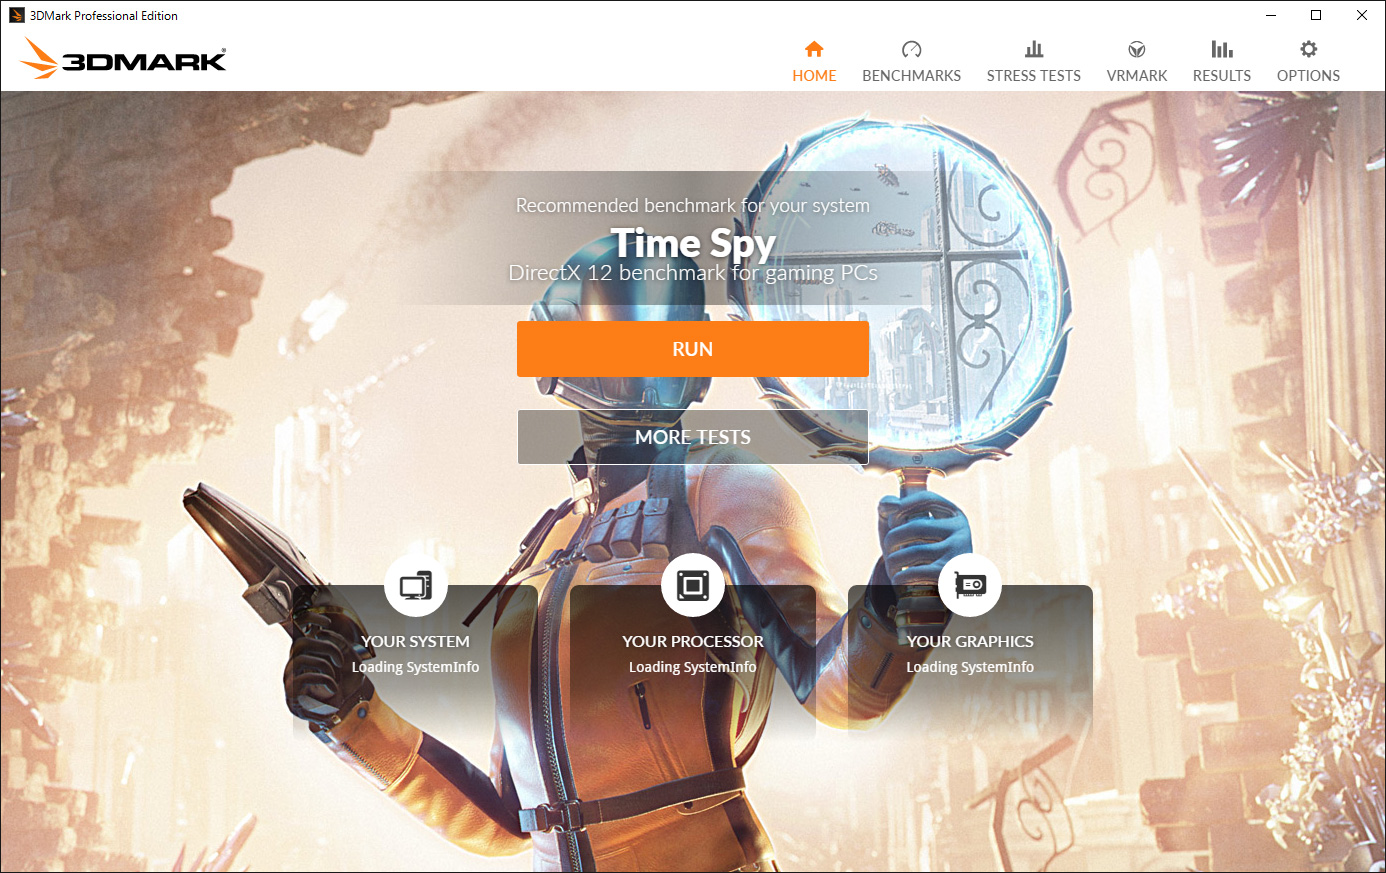Click the Your Processor chip icon
This screenshot has height=873, width=1386.
pos(693,585)
